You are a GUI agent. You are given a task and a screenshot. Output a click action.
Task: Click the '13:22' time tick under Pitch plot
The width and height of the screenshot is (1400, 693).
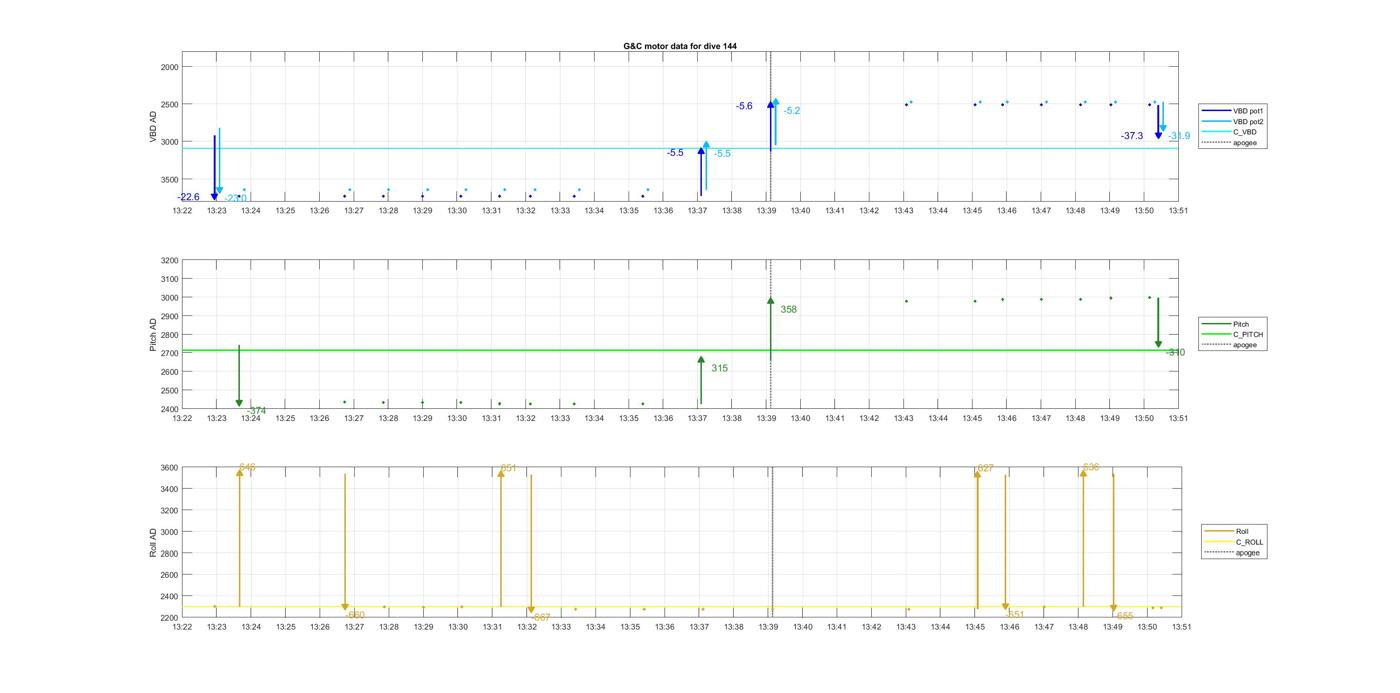[182, 419]
